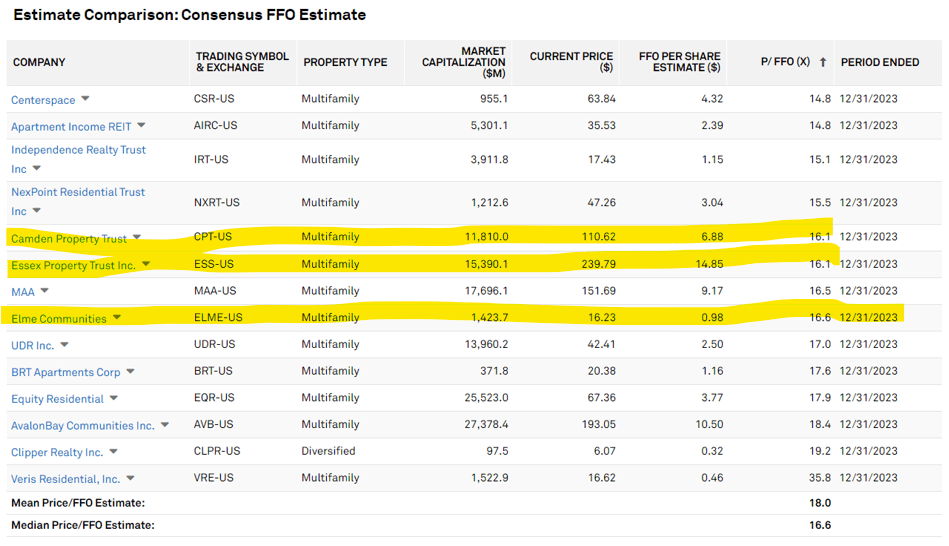Expand dropdown arrow next to Veris Residential
The width and height of the screenshot is (949, 546).
pyautogui.click(x=131, y=479)
